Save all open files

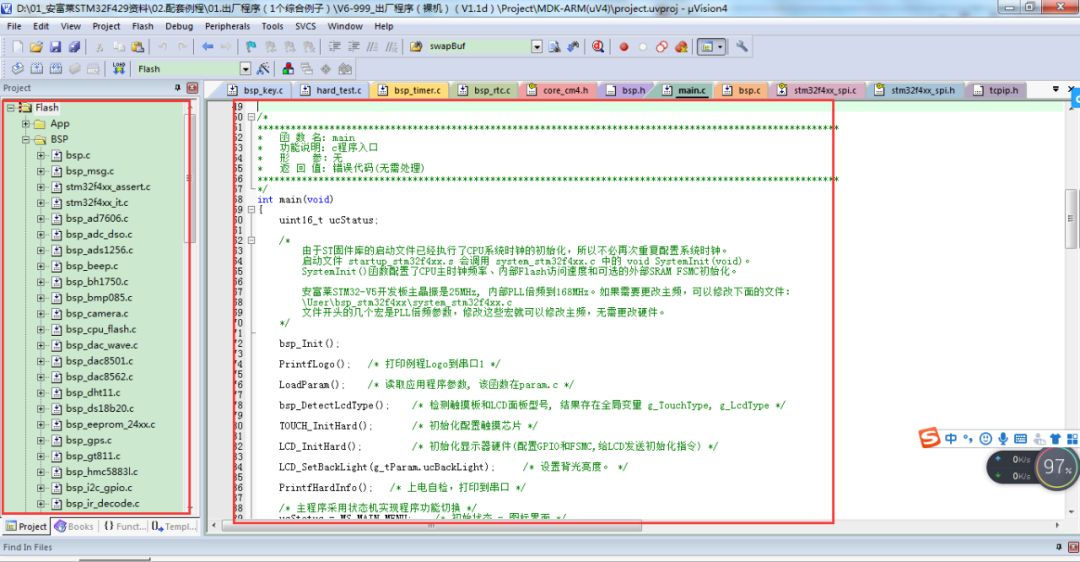[x=74, y=47]
